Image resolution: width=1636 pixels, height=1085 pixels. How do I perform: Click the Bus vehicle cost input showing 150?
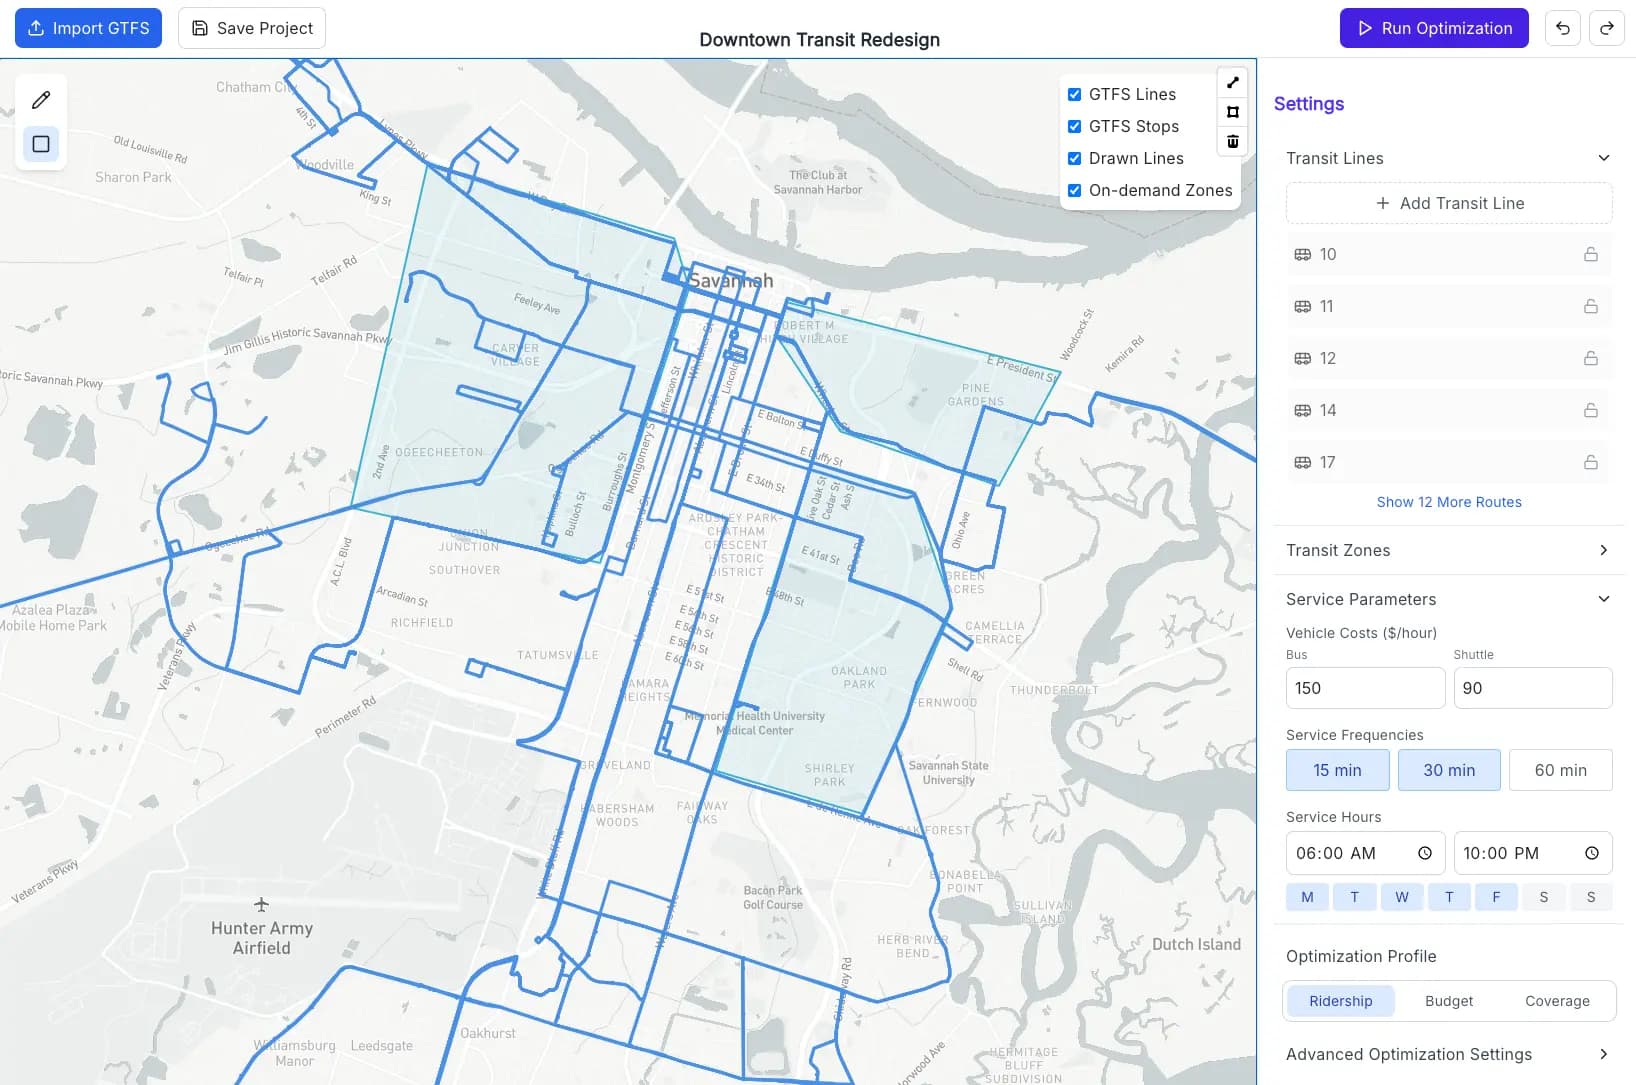pyautogui.click(x=1364, y=687)
